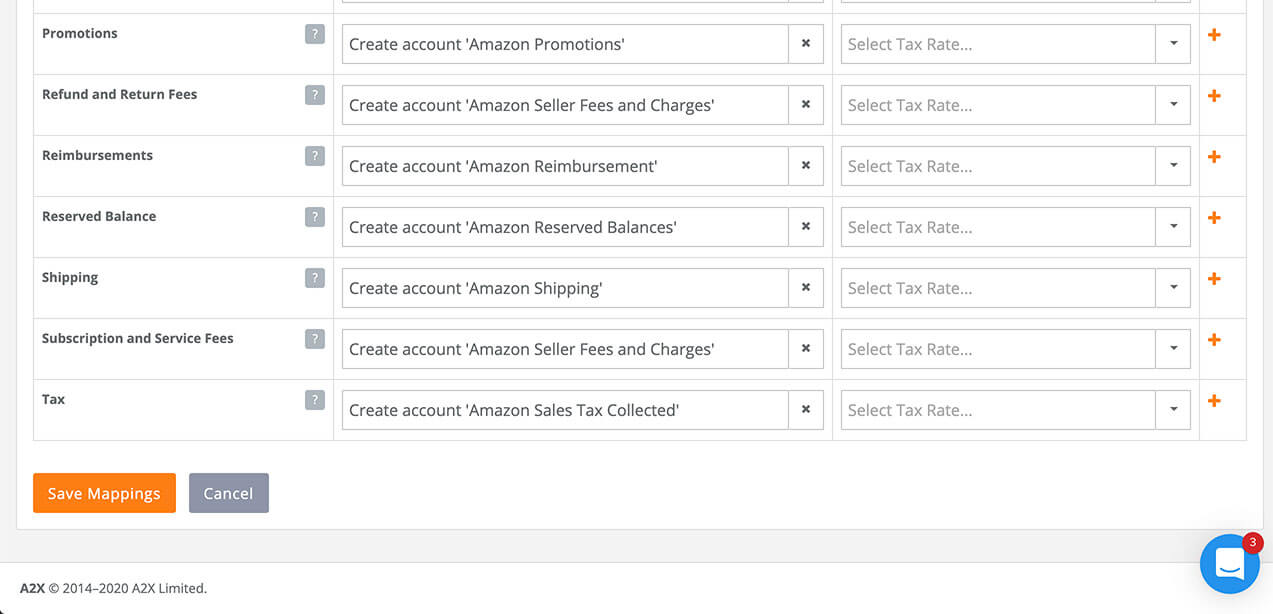The height and width of the screenshot is (614, 1273).
Task: Click the 'Amazon Shipping' account field
Action: 565,288
